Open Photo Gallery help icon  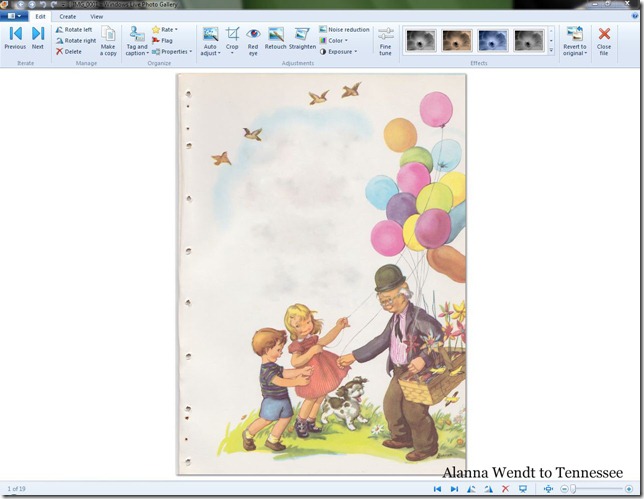(635, 16)
